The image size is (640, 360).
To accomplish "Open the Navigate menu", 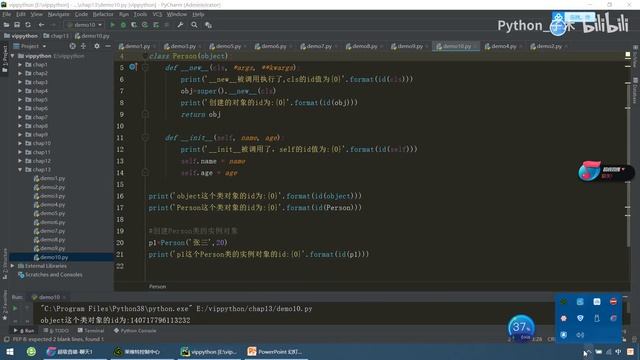I will coord(58,14).
